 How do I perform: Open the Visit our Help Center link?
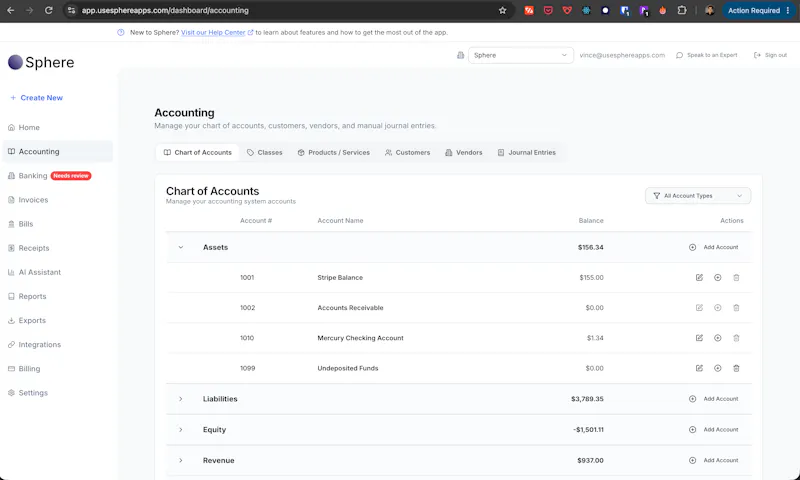click(x=217, y=32)
